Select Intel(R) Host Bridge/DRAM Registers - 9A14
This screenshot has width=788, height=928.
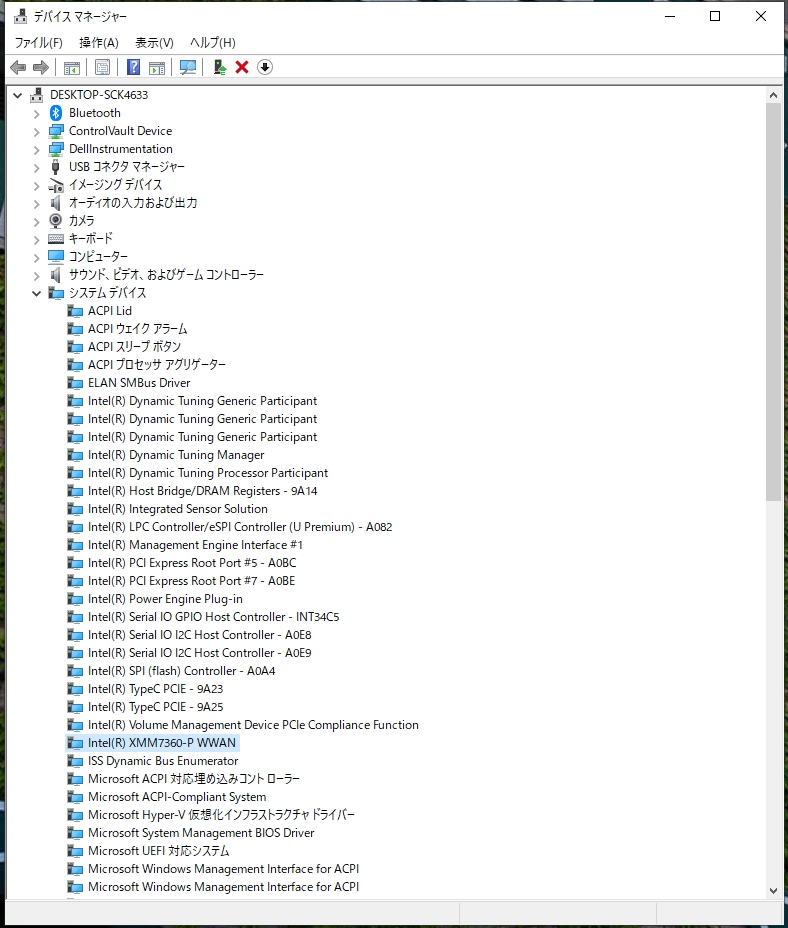[202, 491]
